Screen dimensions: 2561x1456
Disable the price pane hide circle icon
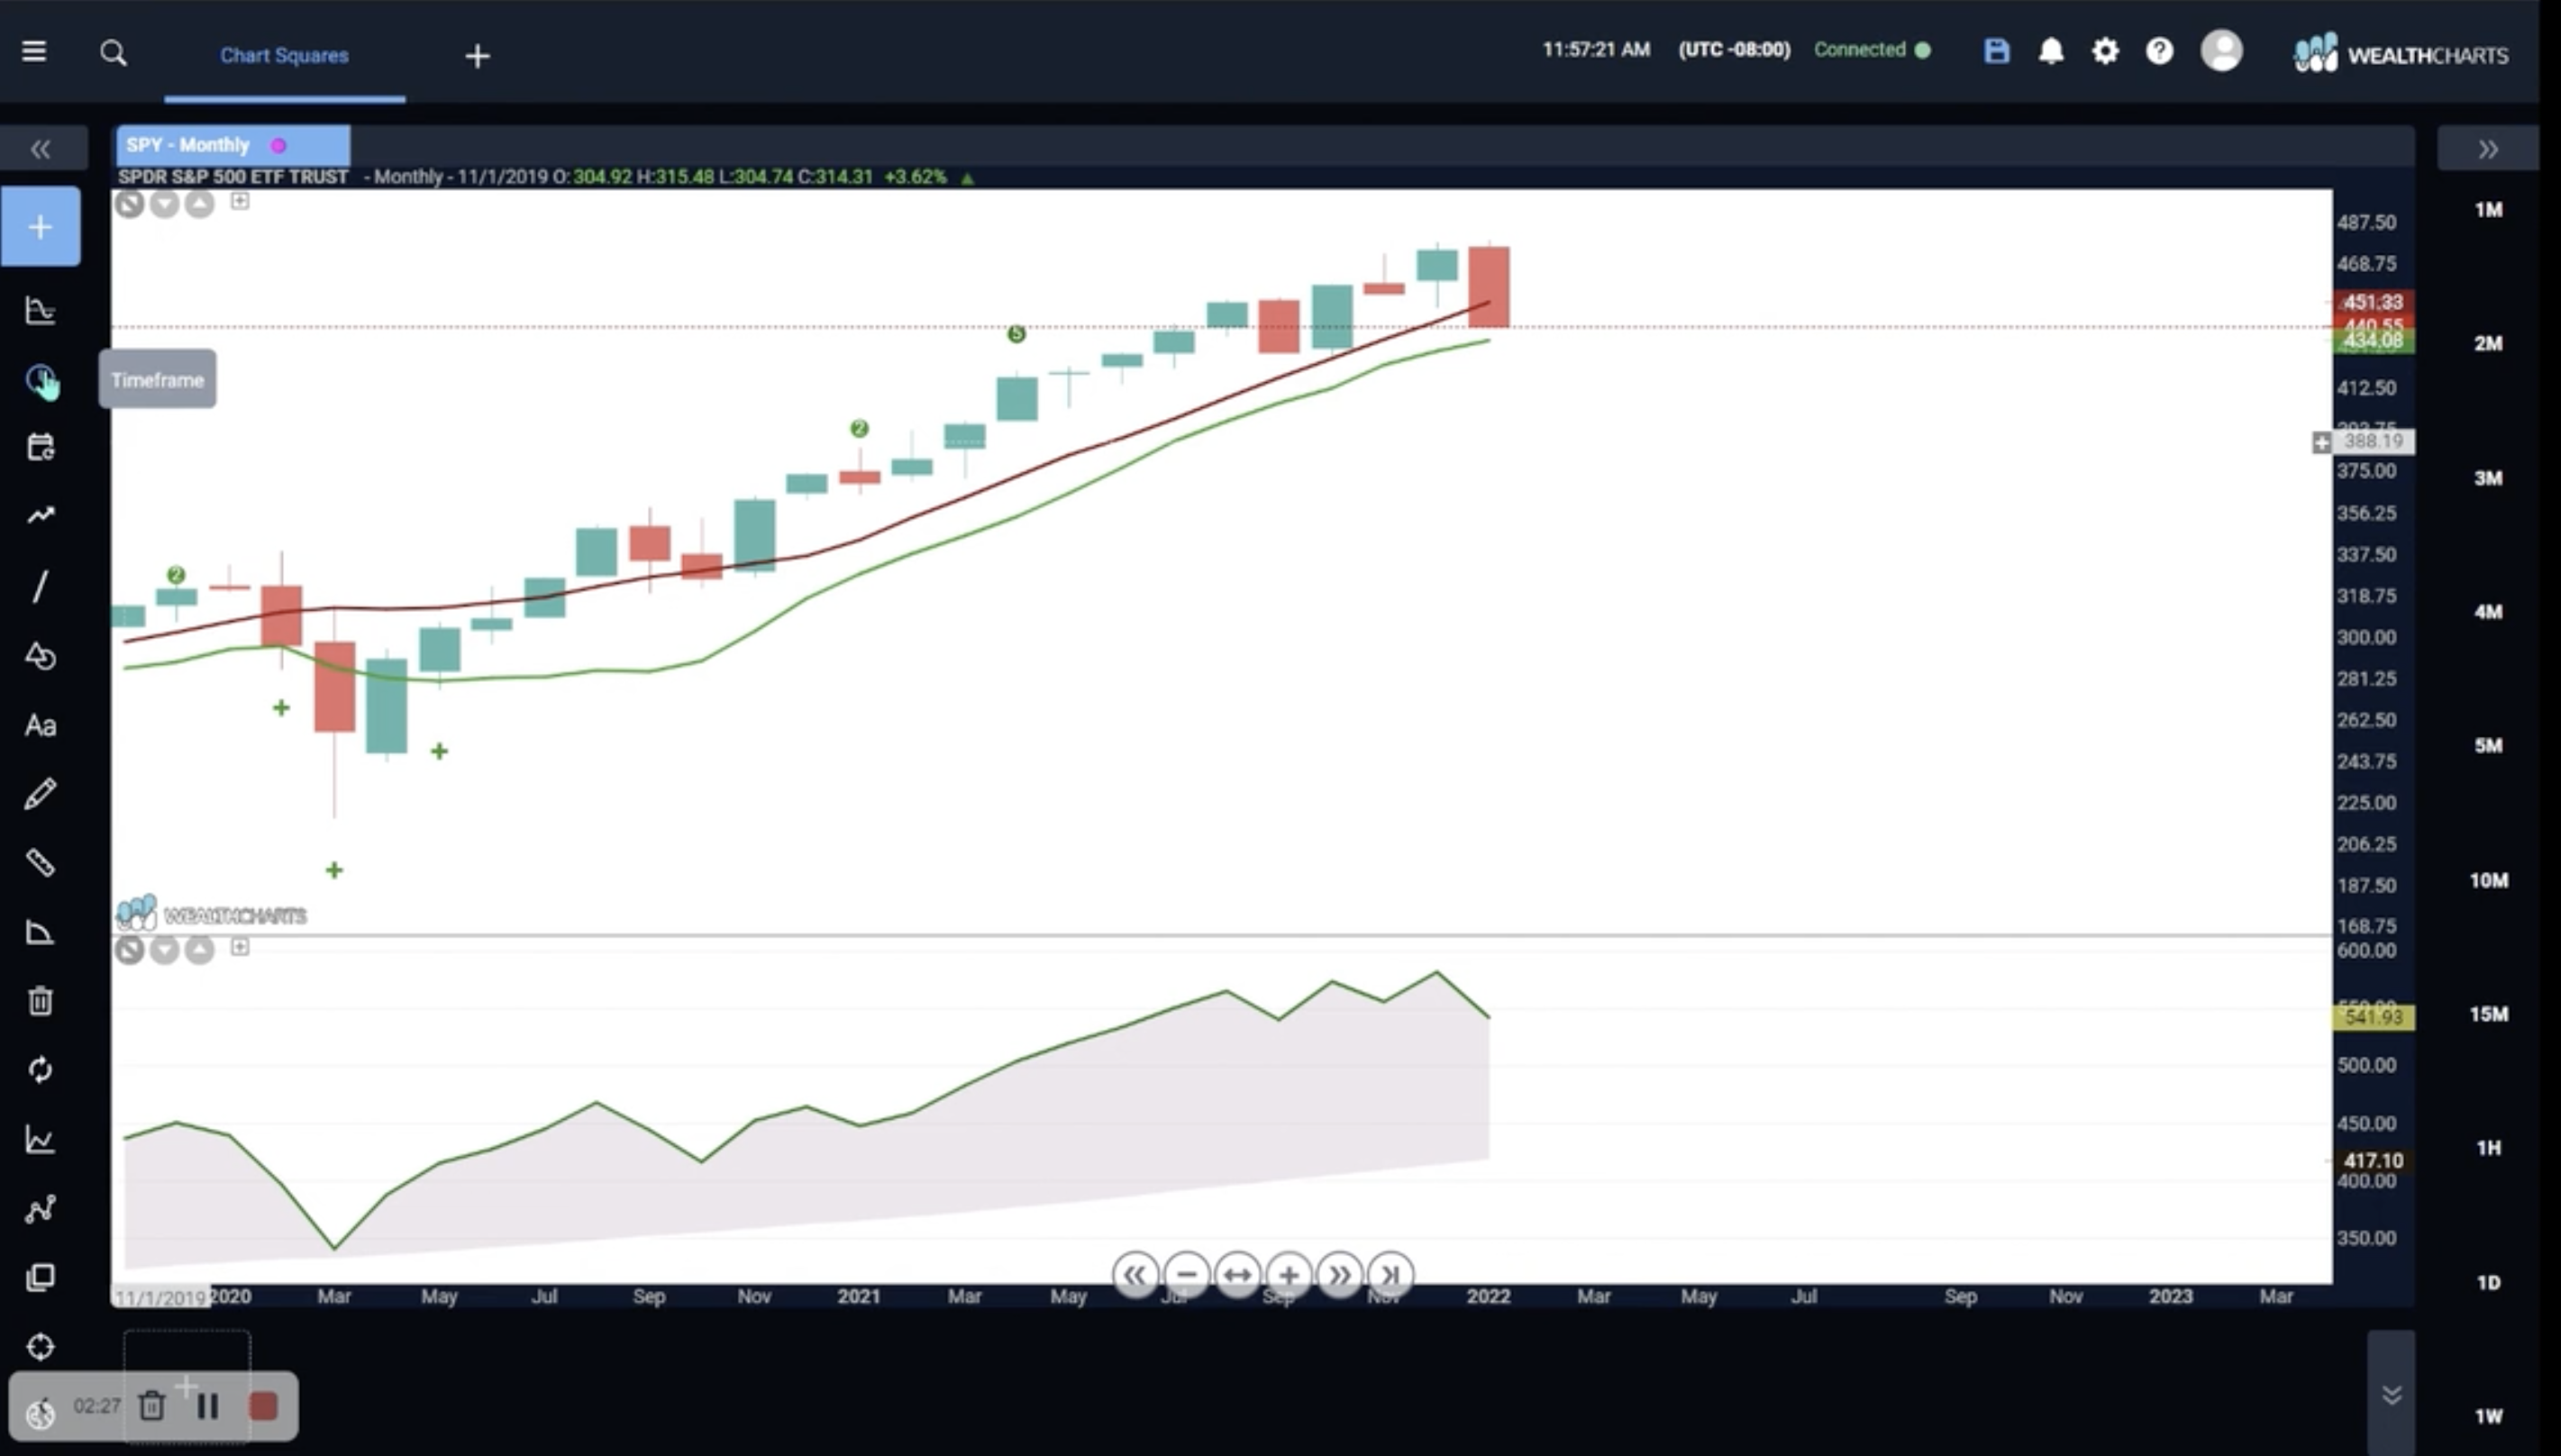click(x=129, y=204)
